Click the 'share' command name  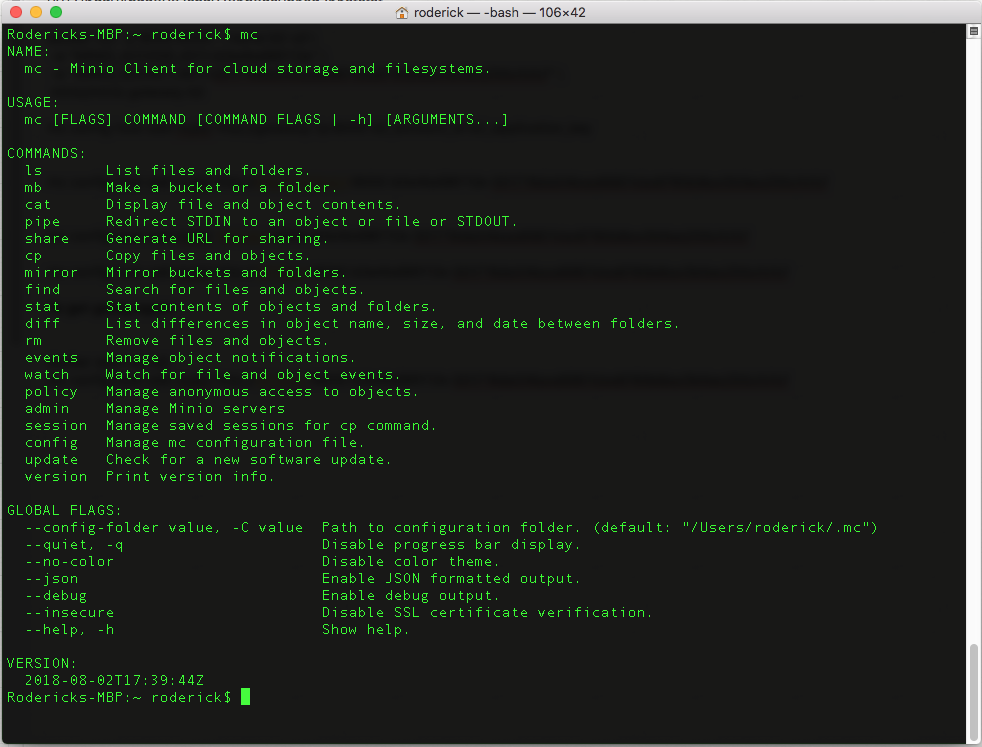pos(47,238)
